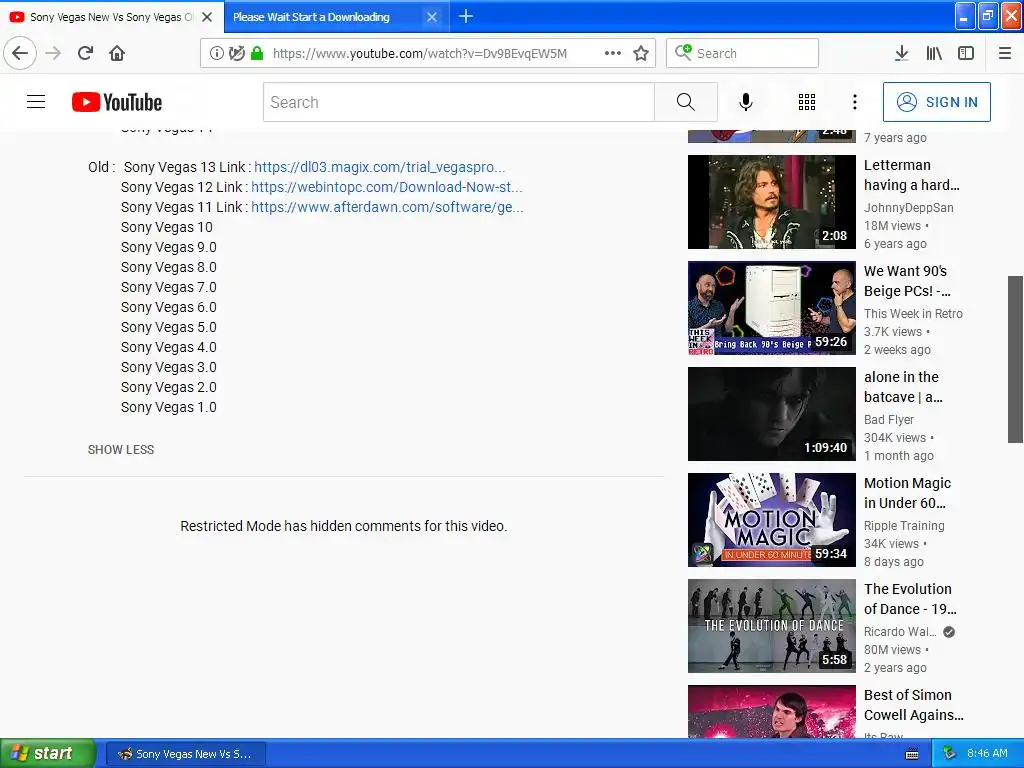This screenshot has height=768, width=1024.
Task: Click Best of Simon Cowell title
Action: tap(914, 705)
